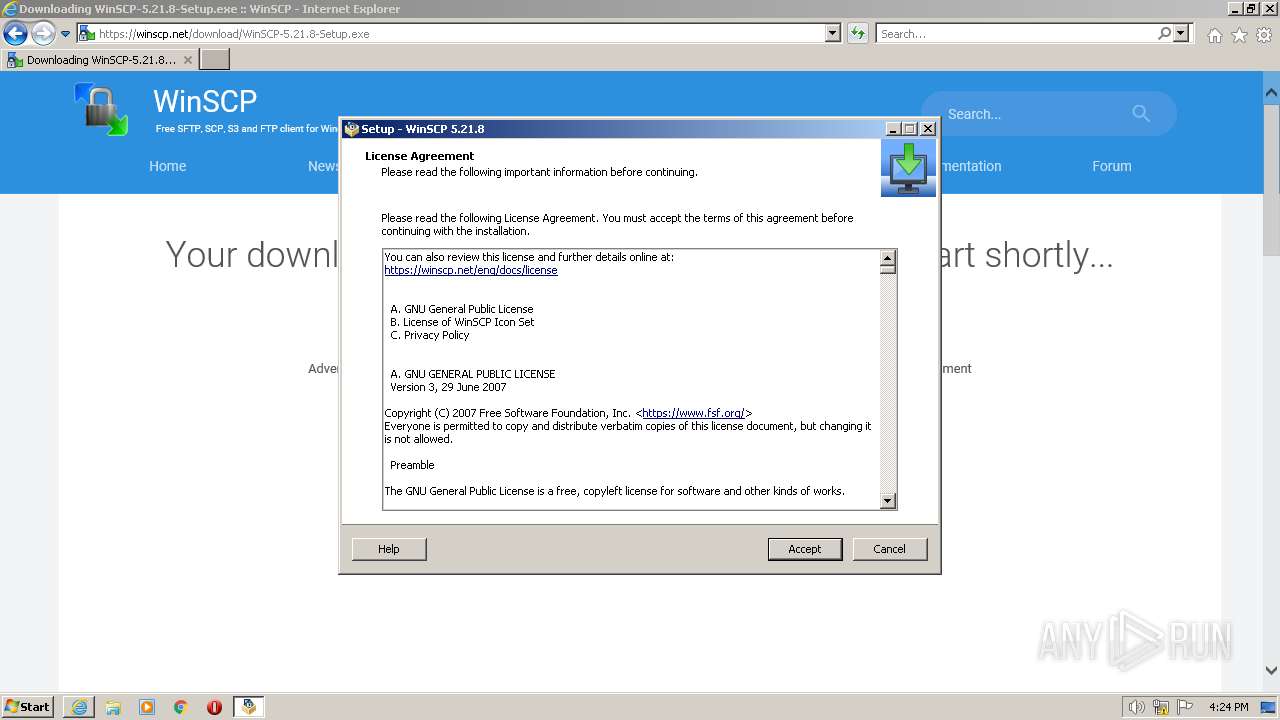Open the recent pages dropdown arrow

coord(66,34)
